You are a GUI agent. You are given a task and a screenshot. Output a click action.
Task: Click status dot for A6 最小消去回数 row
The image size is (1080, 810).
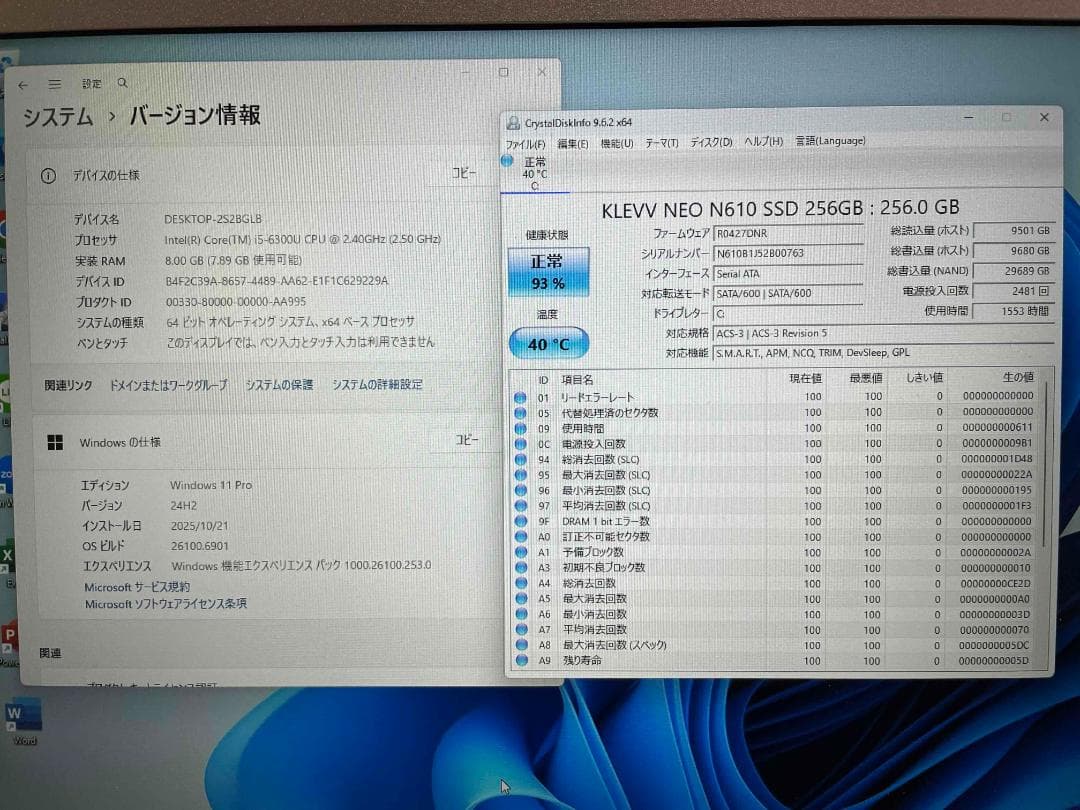[x=521, y=614]
